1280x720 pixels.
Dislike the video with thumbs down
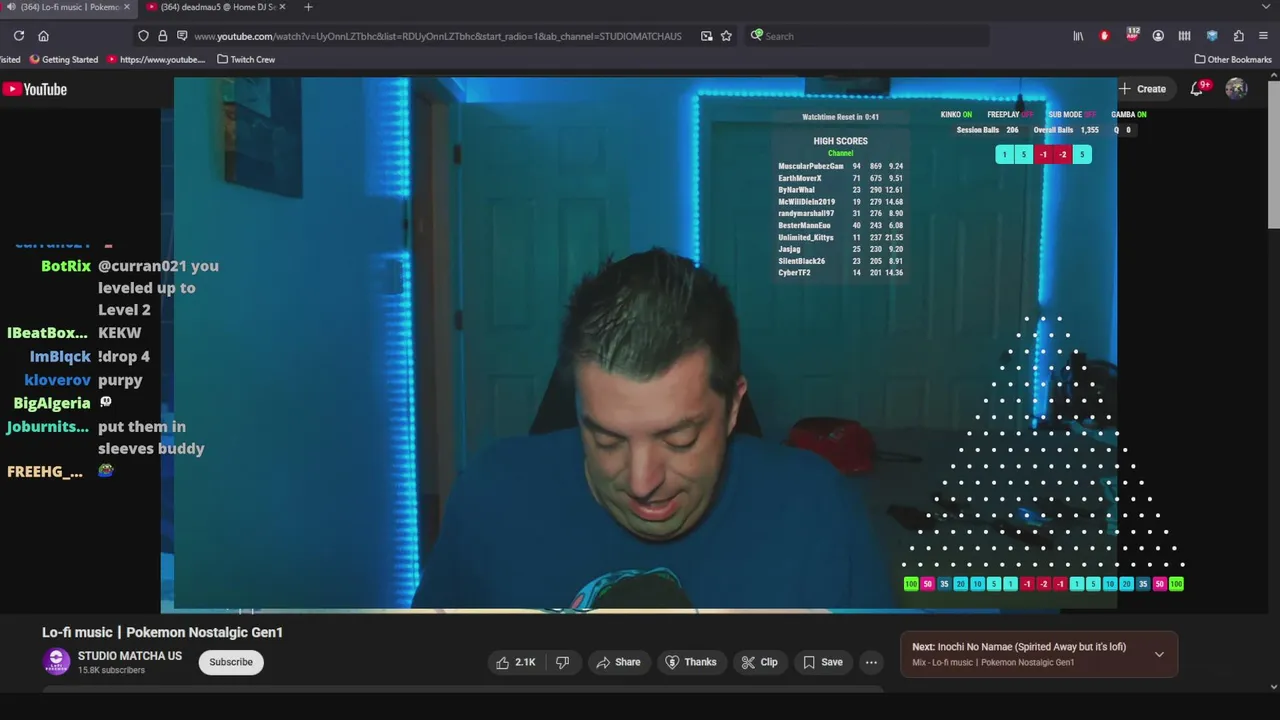(x=562, y=662)
